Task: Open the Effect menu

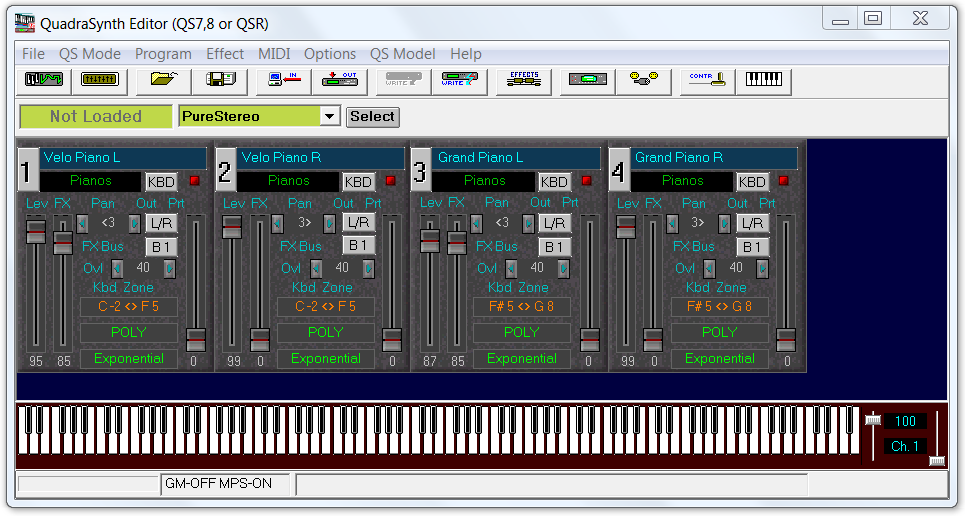Action: [x=225, y=54]
